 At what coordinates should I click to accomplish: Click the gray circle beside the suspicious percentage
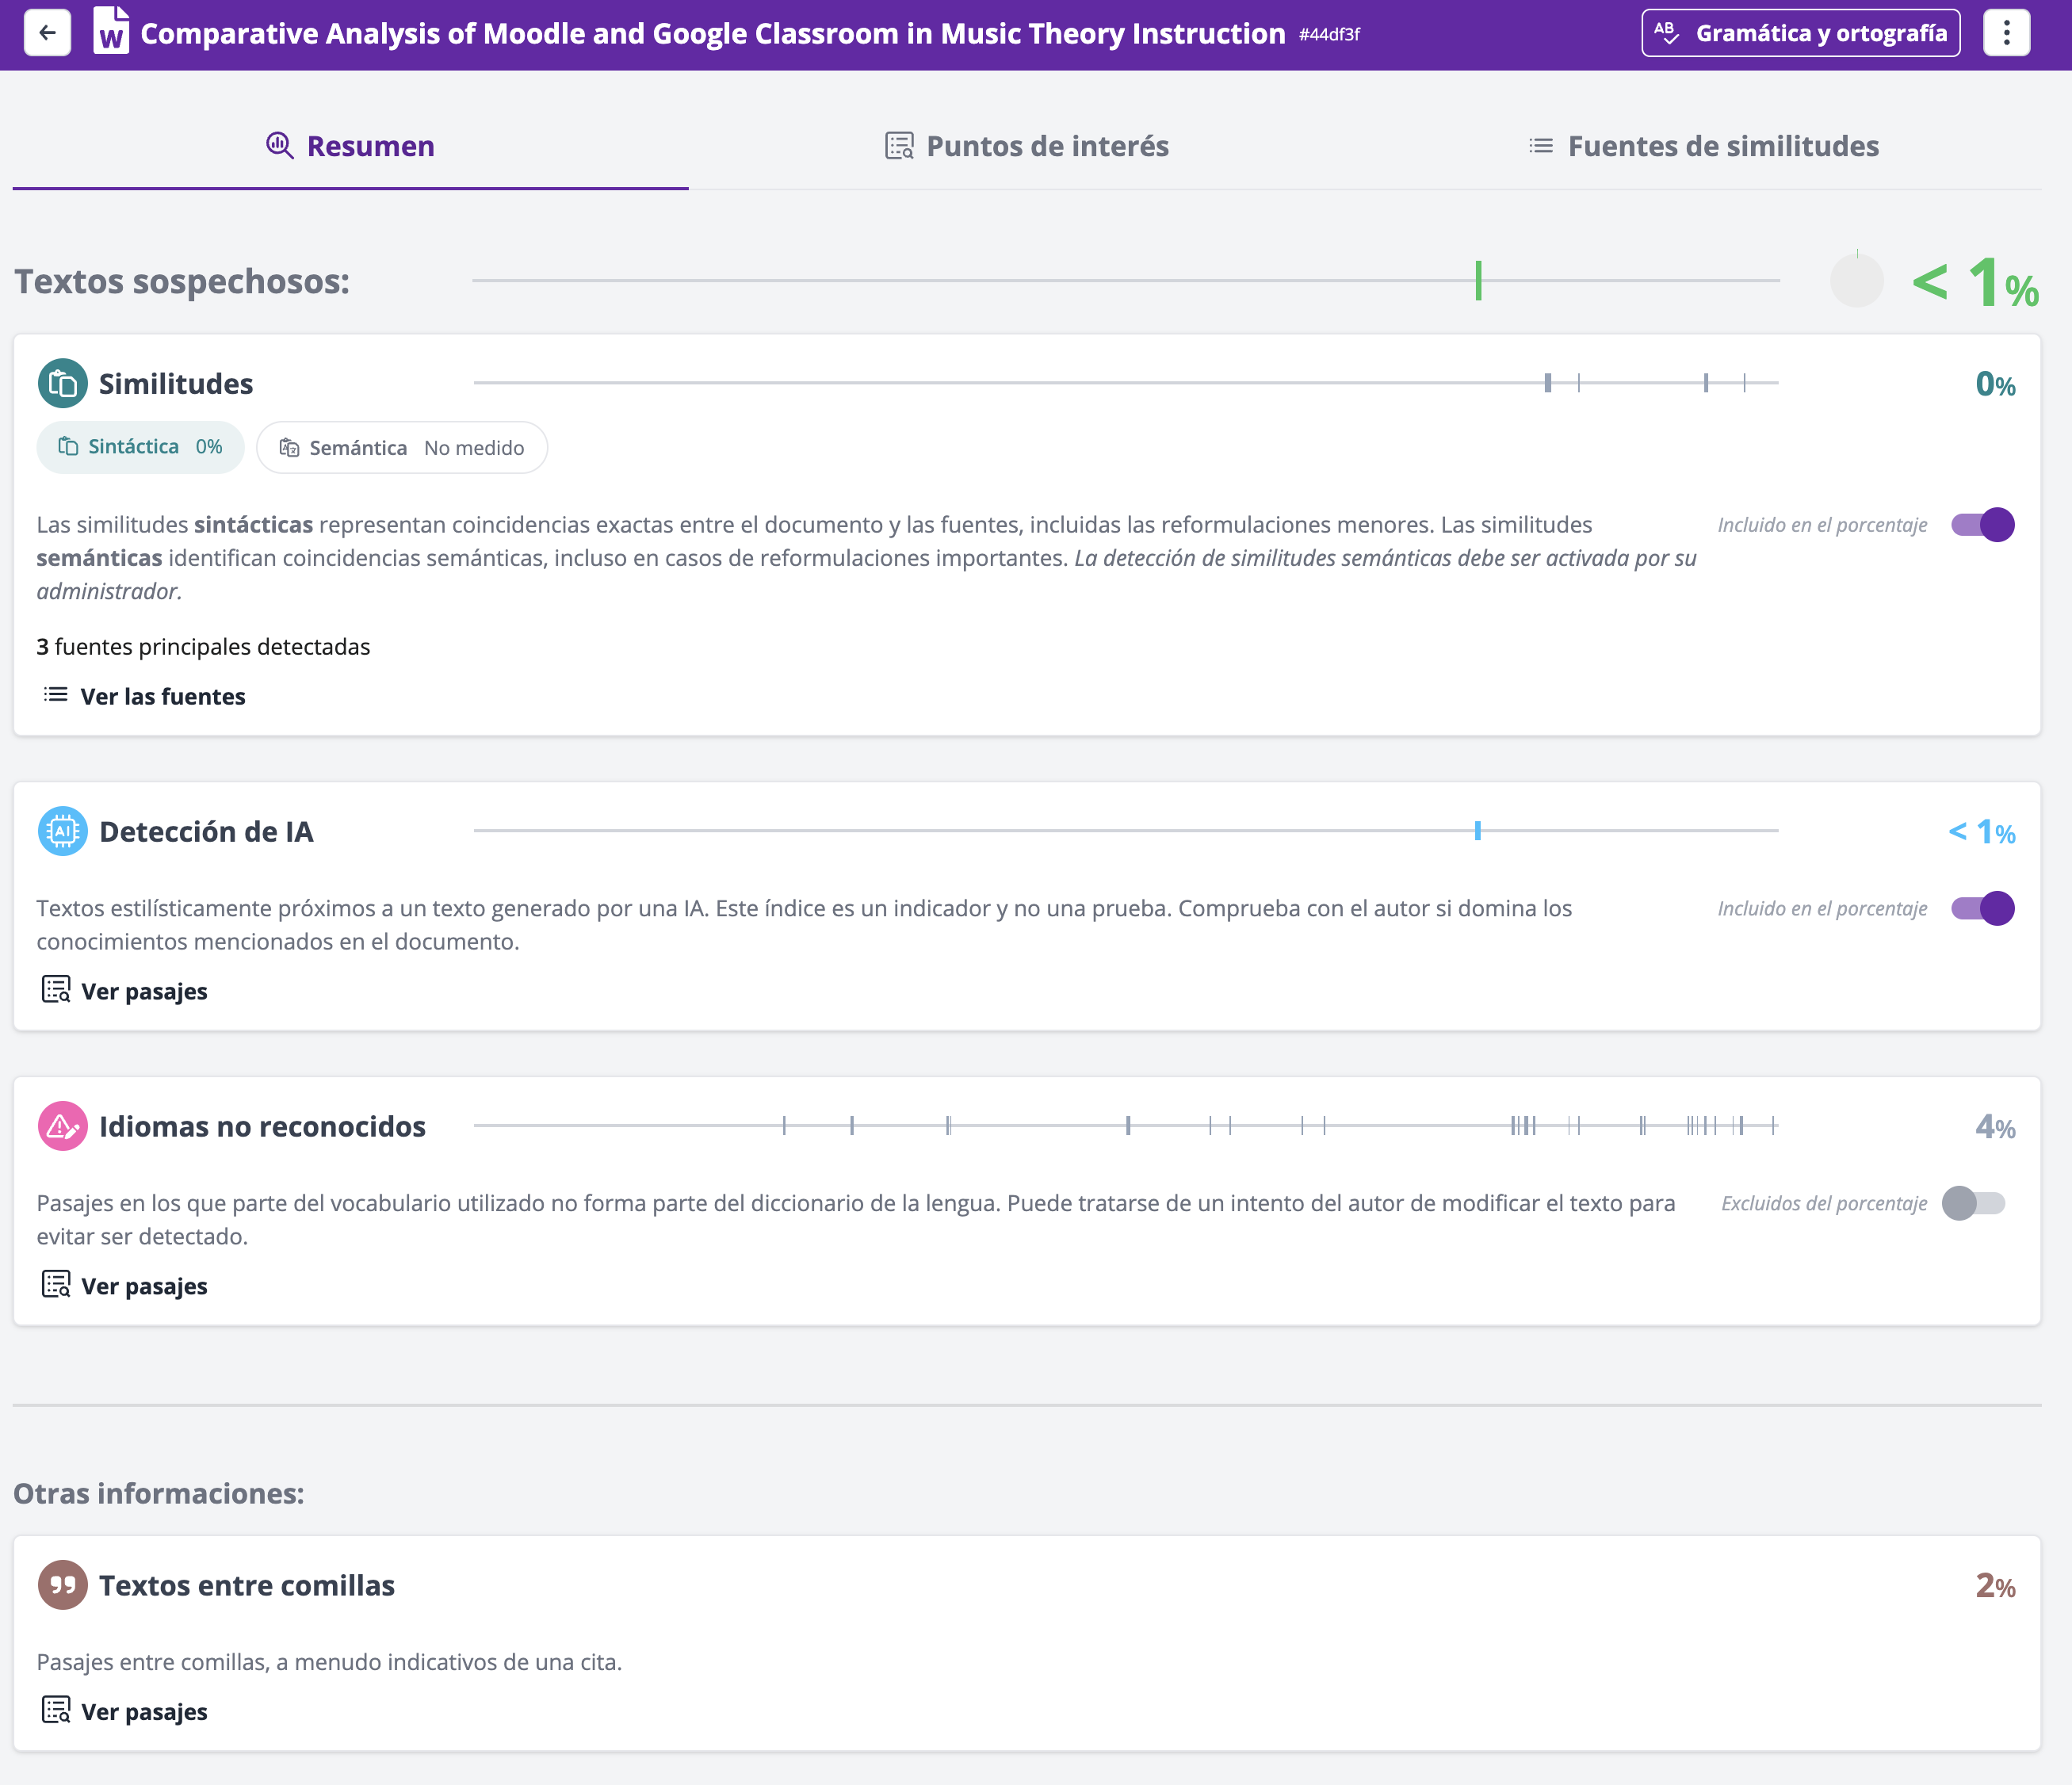pyautogui.click(x=1856, y=281)
